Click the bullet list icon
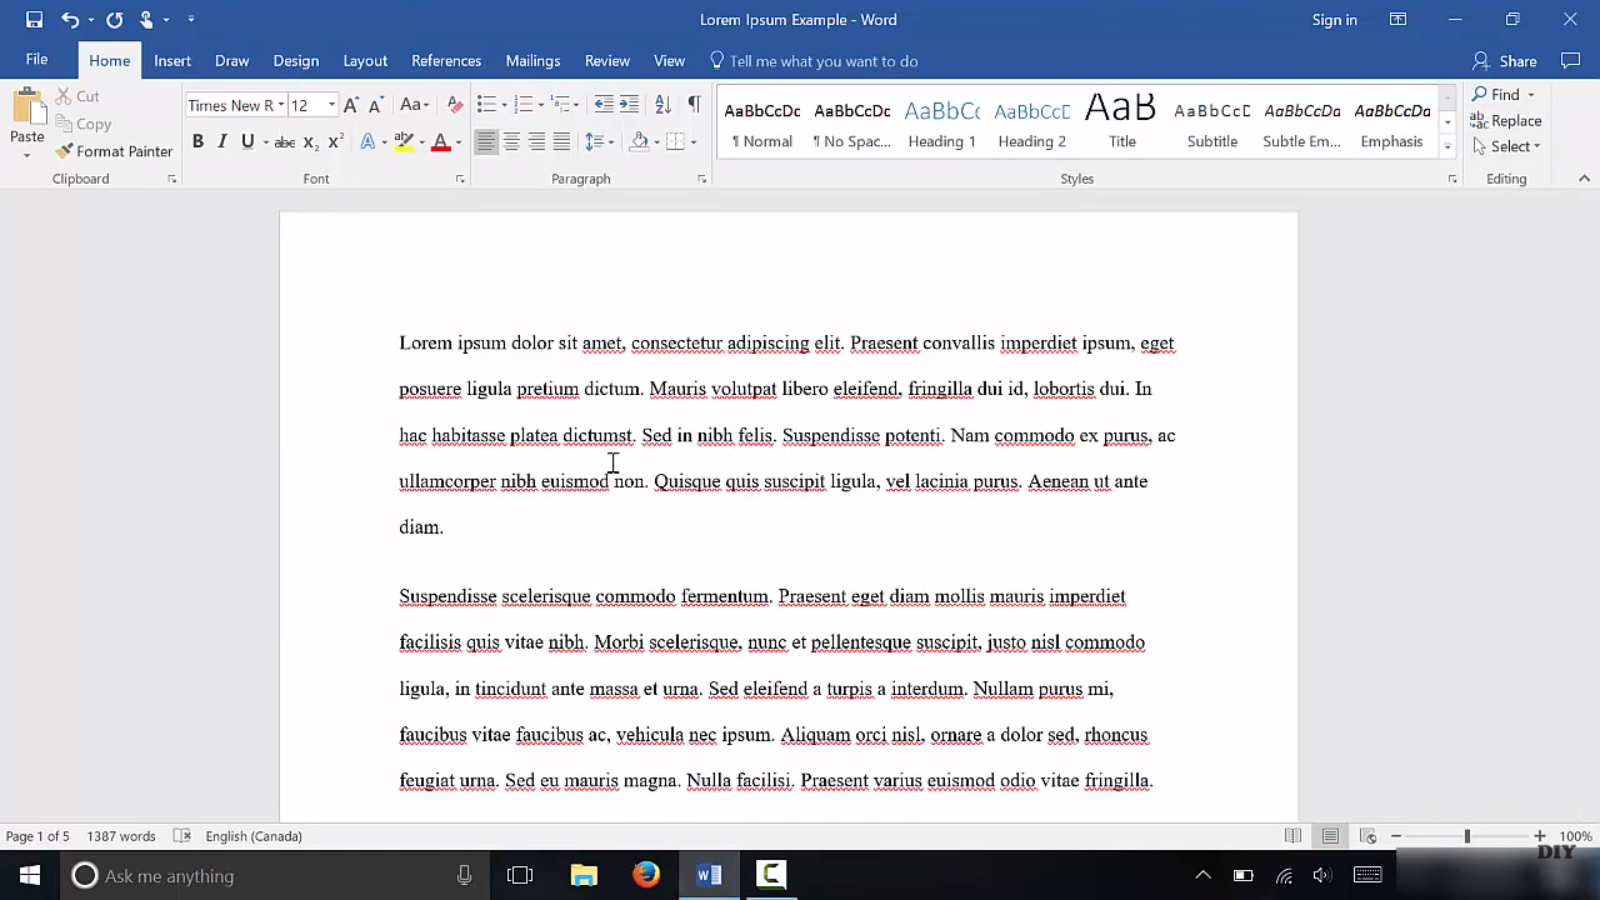Viewport: 1600px width, 900px height. [486, 104]
